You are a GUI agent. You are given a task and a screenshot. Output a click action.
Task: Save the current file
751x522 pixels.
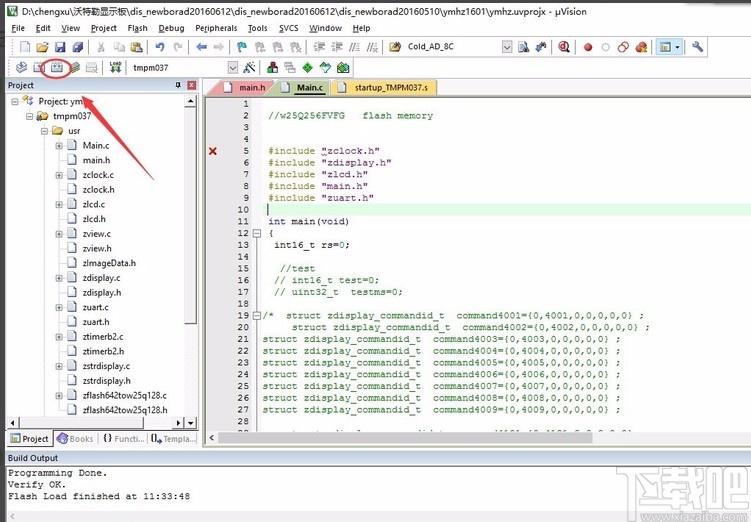pos(60,47)
